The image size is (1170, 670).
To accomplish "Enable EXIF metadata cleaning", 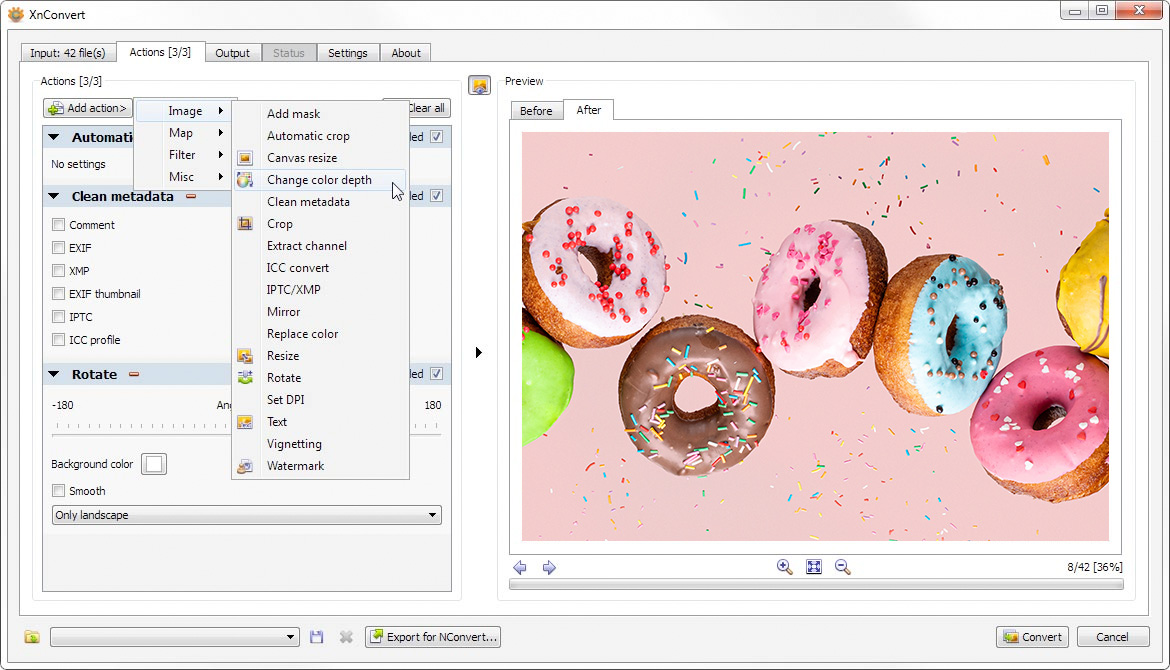I will coord(58,248).
